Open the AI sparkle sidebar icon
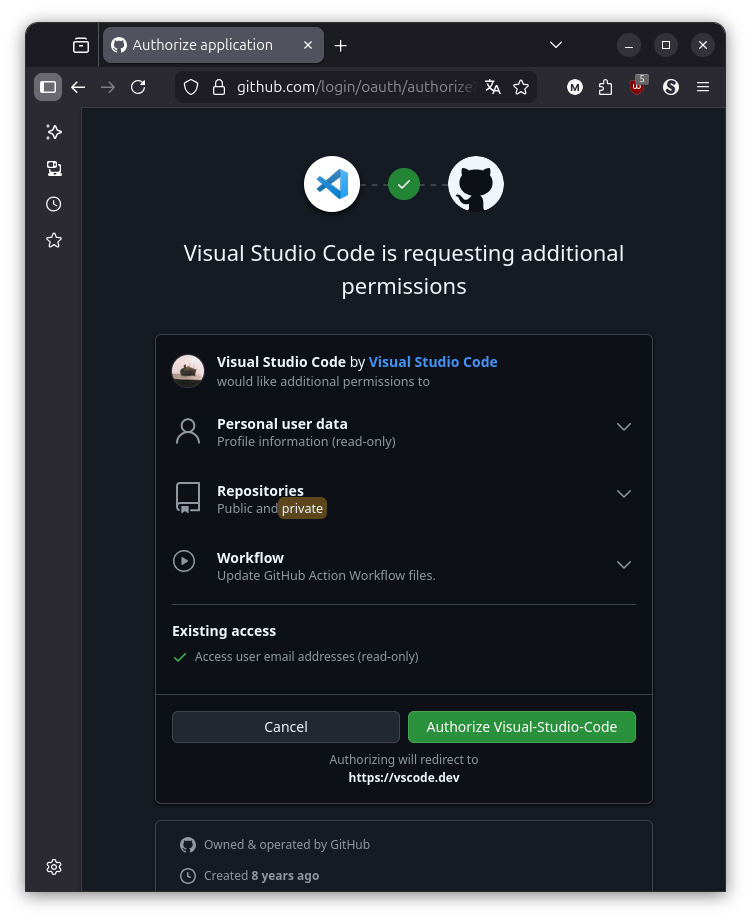 coord(54,132)
